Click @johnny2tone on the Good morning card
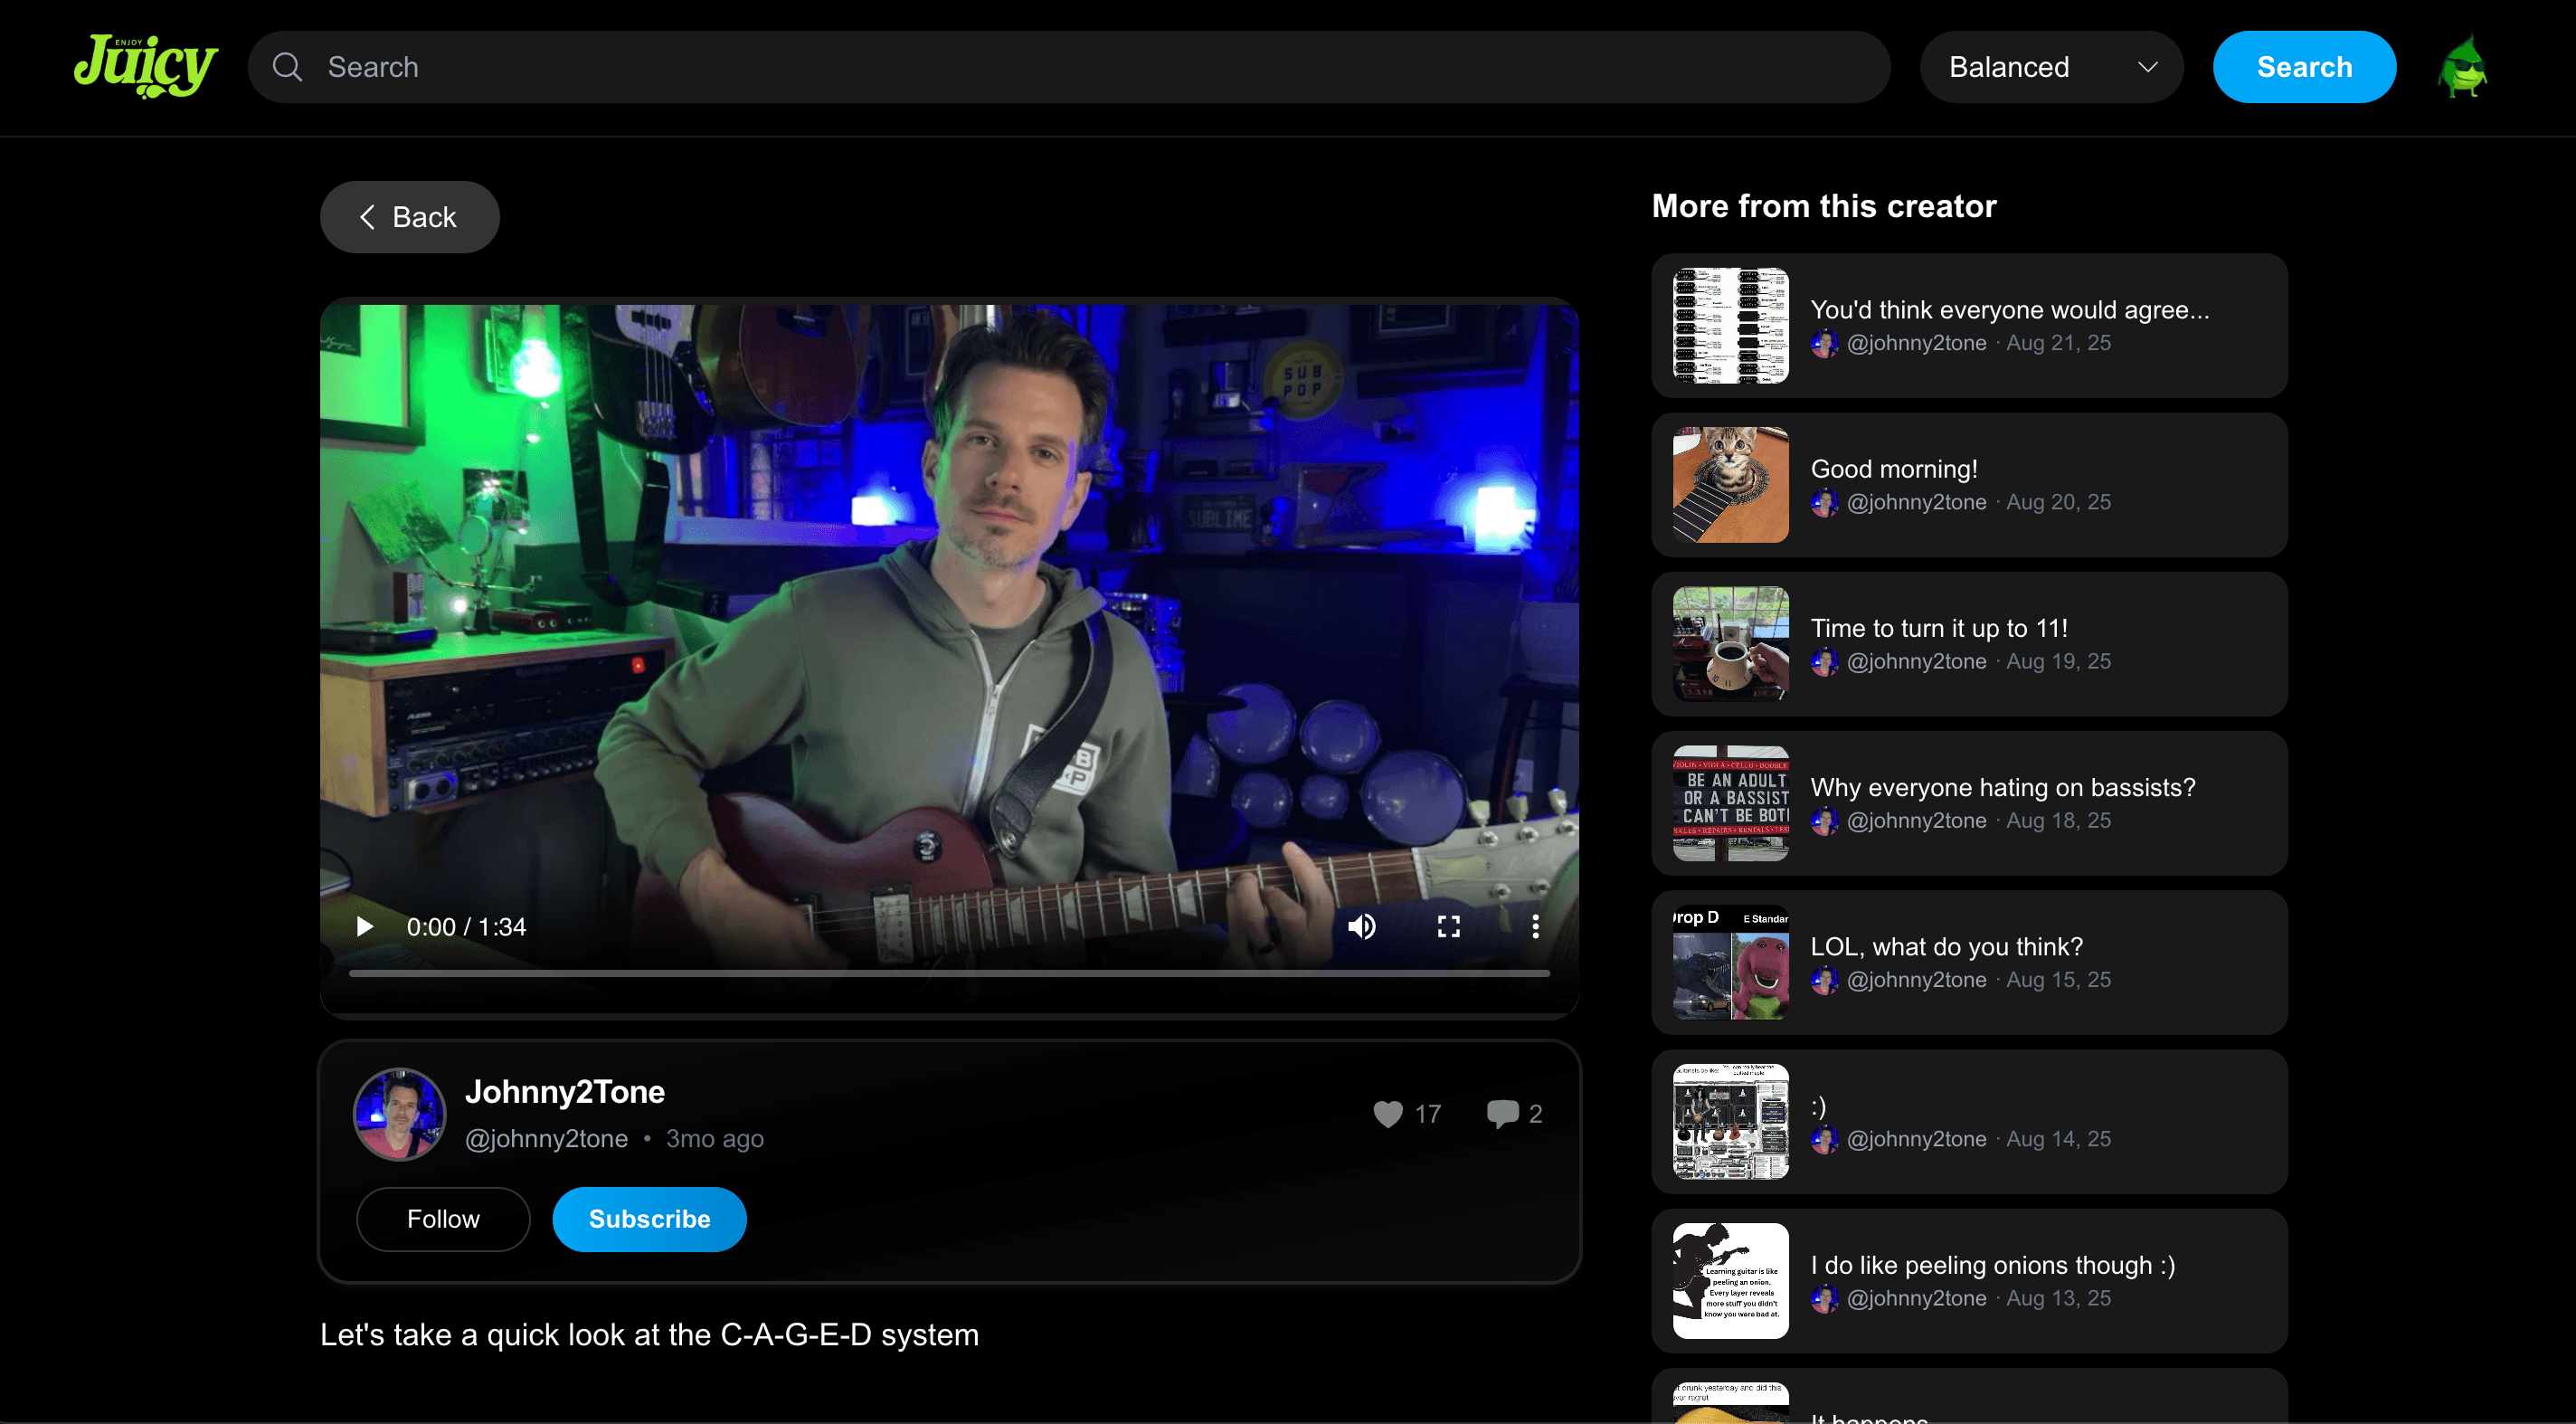The width and height of the screenshot is (2576, 1424). pos(1916,502)
